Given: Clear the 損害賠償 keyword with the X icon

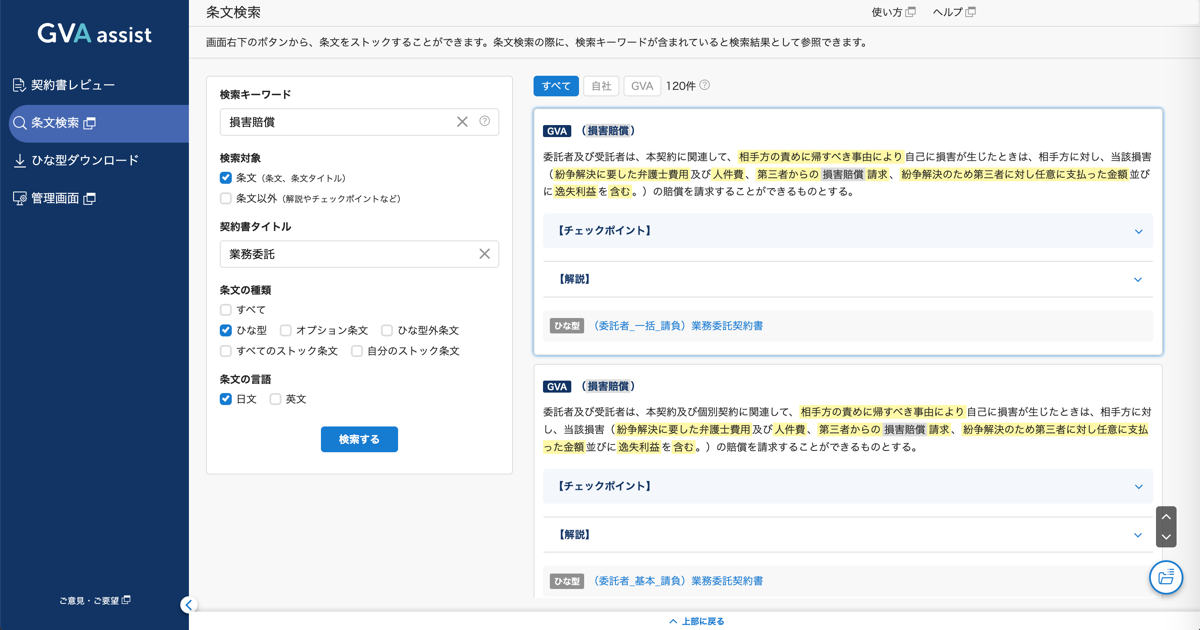Looking at the screenshot, I should (x=462, y=122).
